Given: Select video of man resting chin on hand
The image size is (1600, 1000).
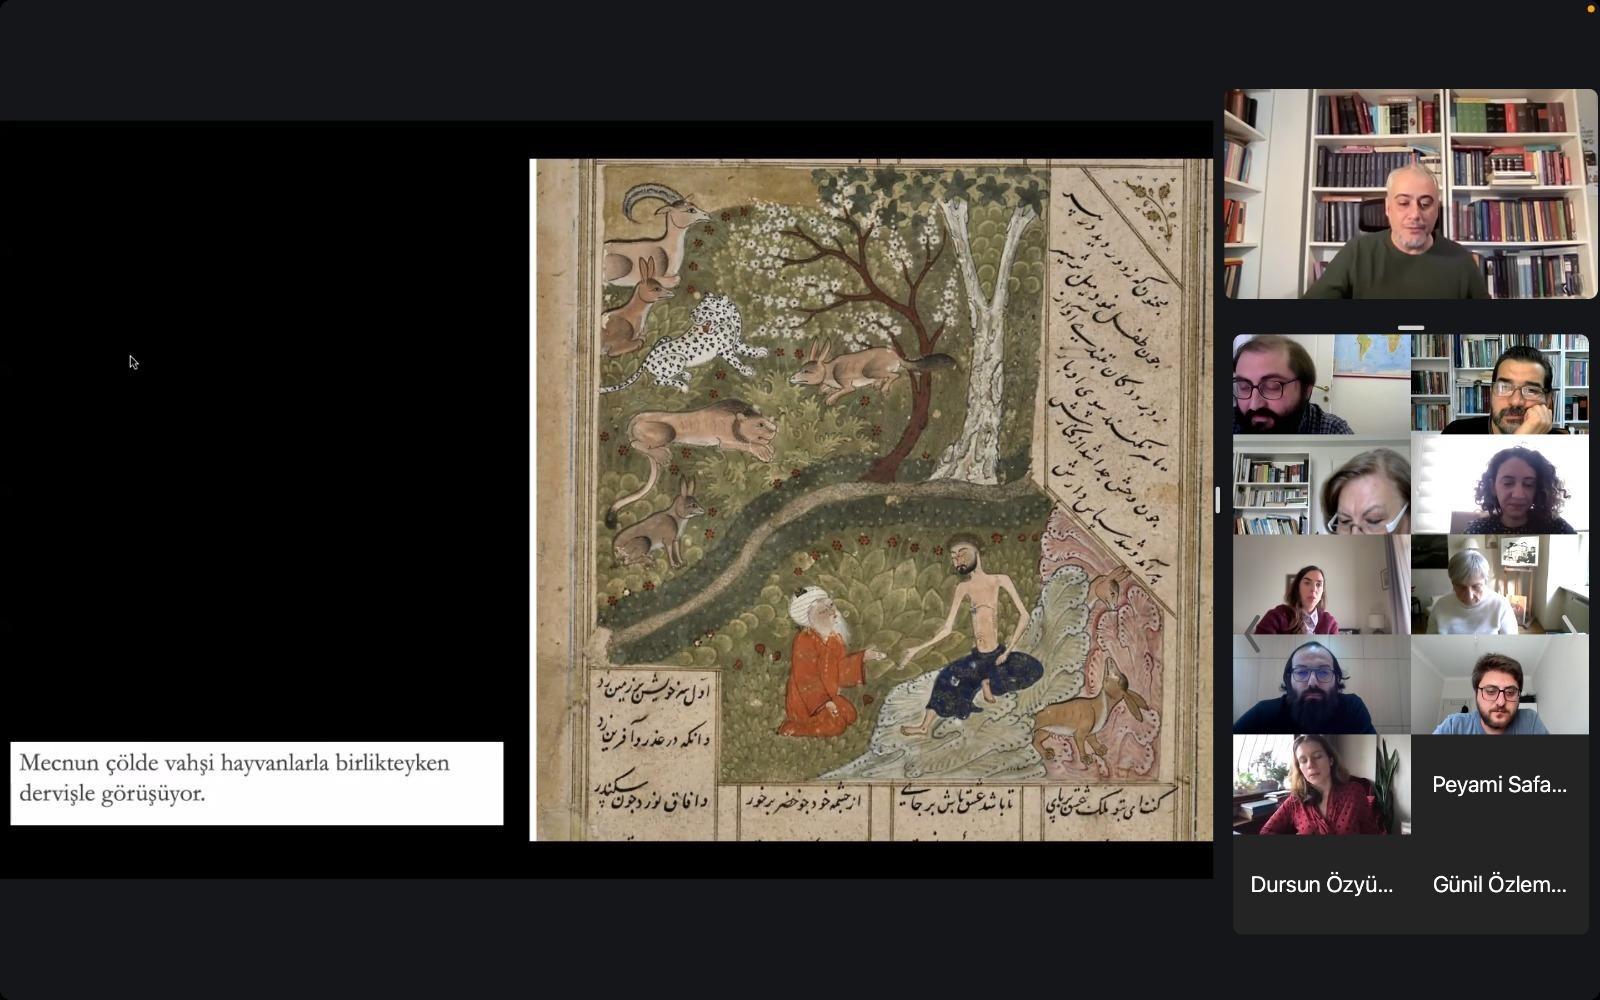Looking at the screenshot, I should 1500,384.
